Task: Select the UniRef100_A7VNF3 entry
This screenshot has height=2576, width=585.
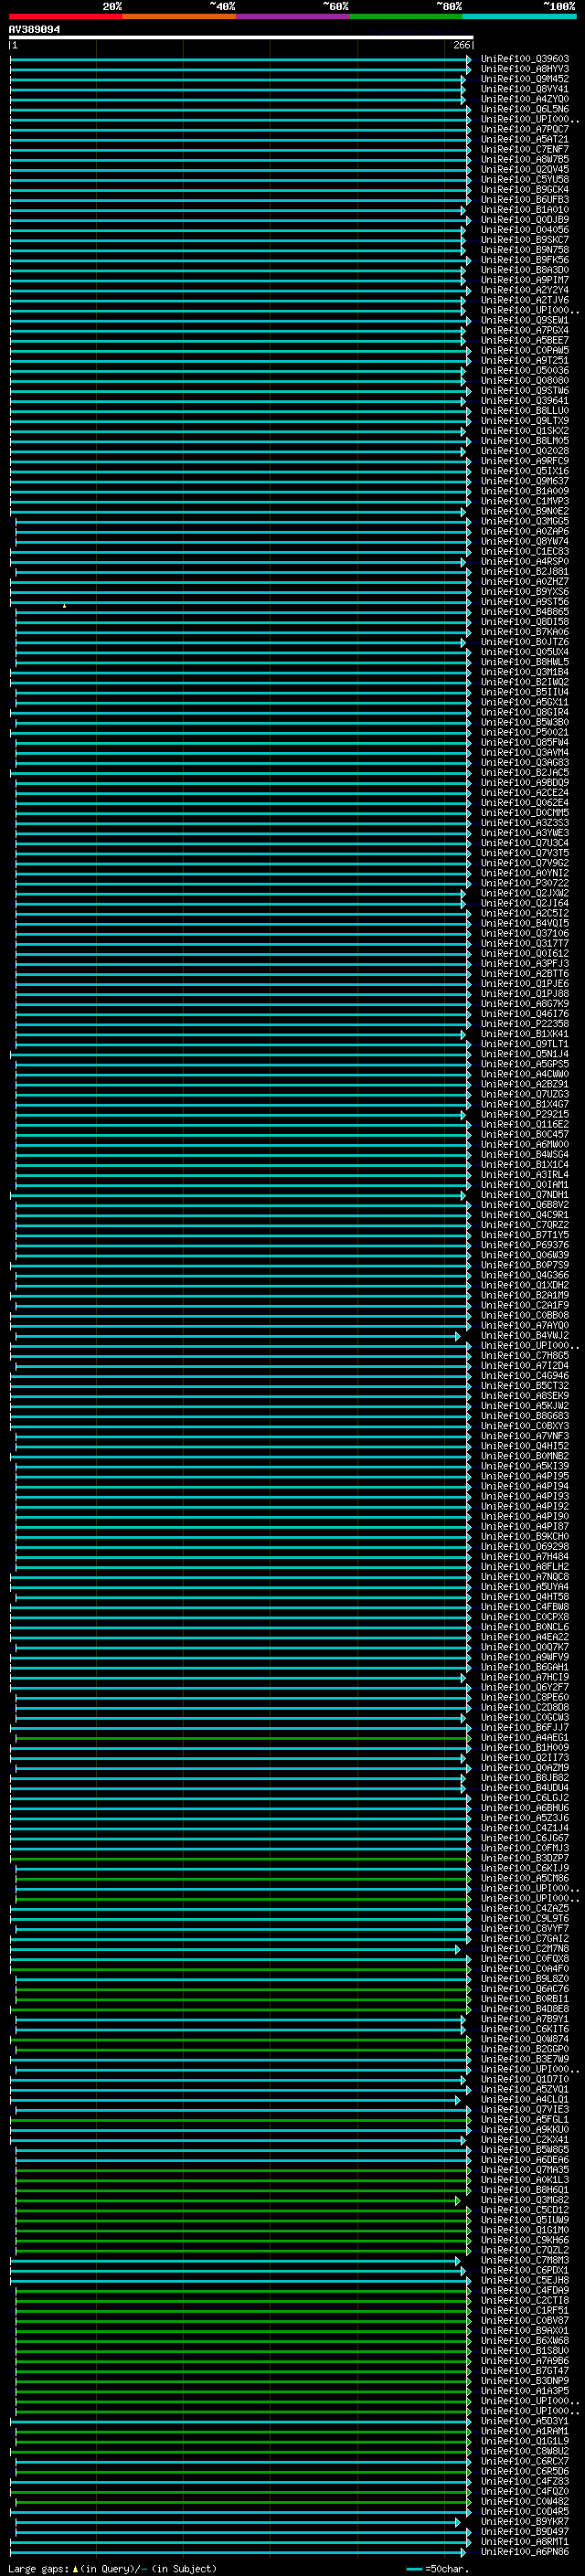Action: tap(524, 1436)
